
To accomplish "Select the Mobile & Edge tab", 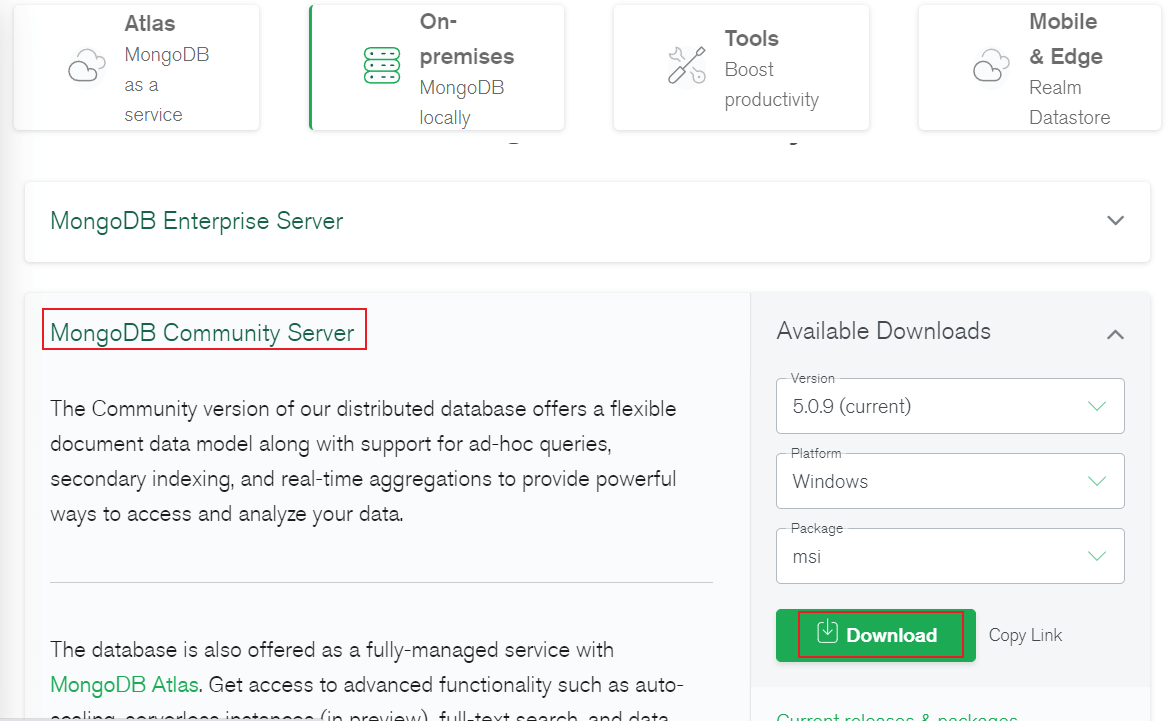I will 1040,67.
